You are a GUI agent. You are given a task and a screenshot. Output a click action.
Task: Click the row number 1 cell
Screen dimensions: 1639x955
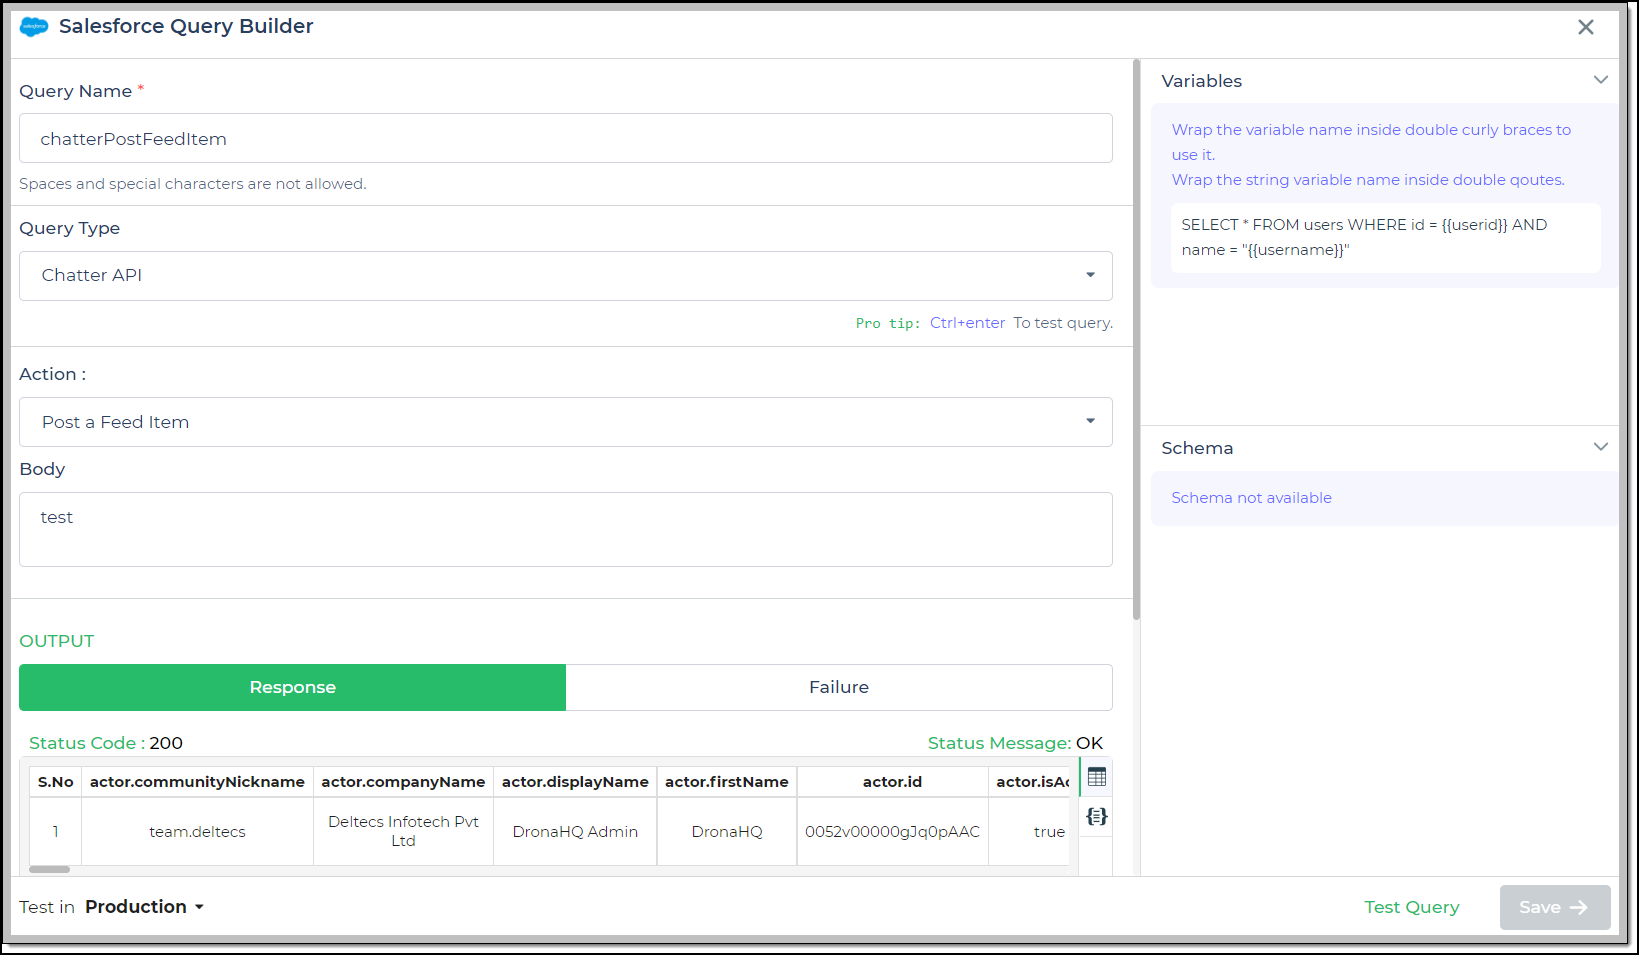click(56, 832)
